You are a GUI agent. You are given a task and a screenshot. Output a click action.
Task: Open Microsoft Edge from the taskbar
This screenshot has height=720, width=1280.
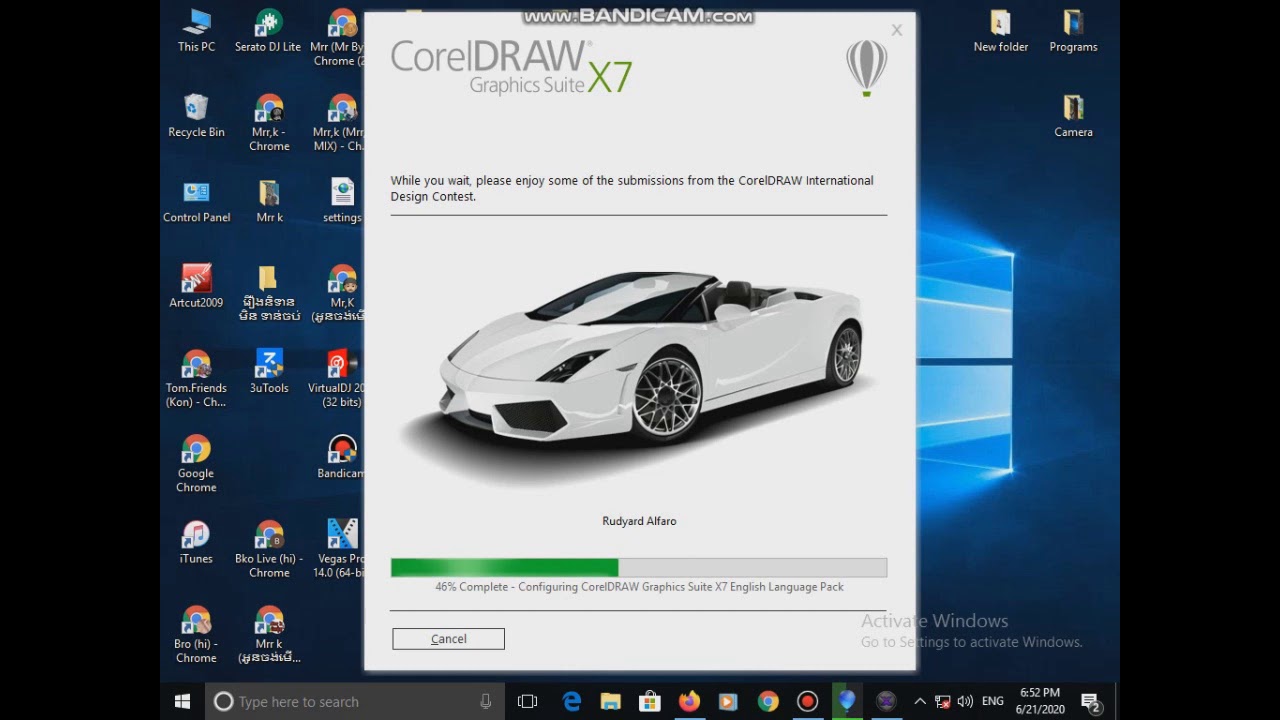click(x=572, y=702)
